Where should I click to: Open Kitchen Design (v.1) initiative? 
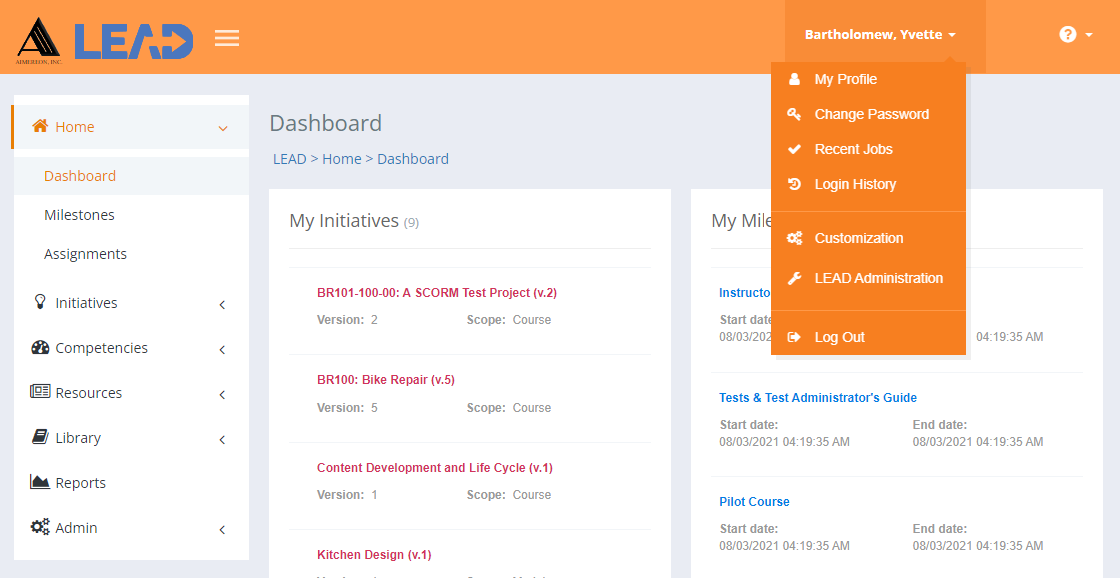[374, 554]
